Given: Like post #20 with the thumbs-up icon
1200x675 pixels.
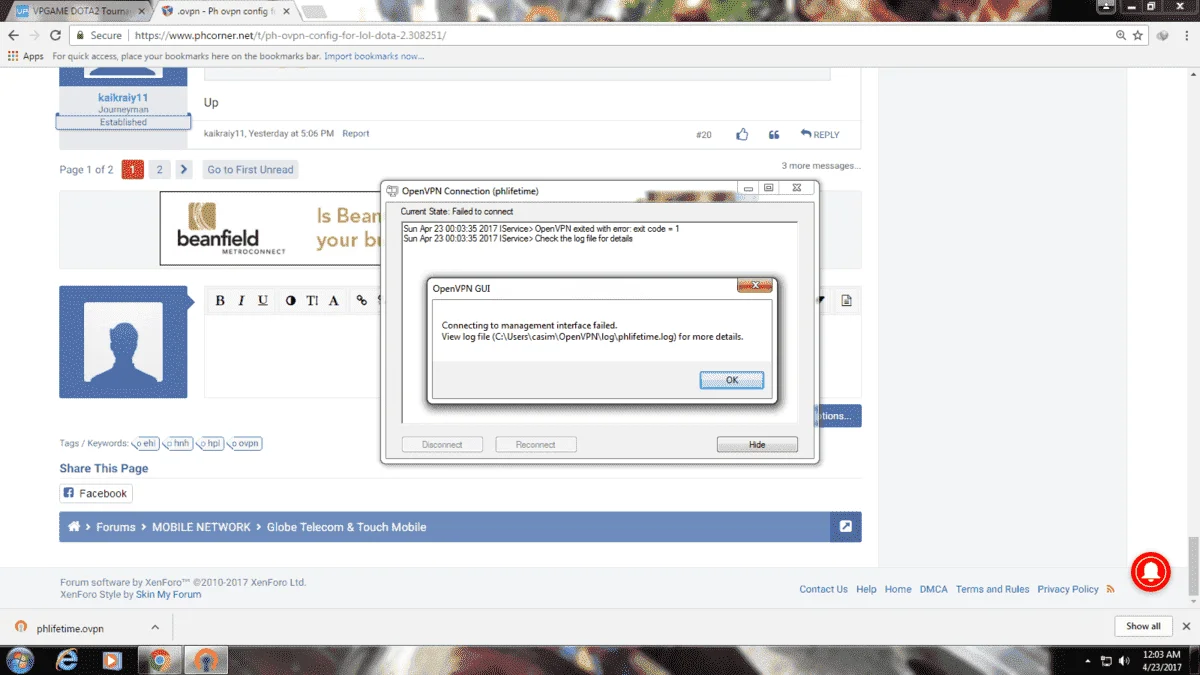Looking at the screenshot, I should (742, 134).
